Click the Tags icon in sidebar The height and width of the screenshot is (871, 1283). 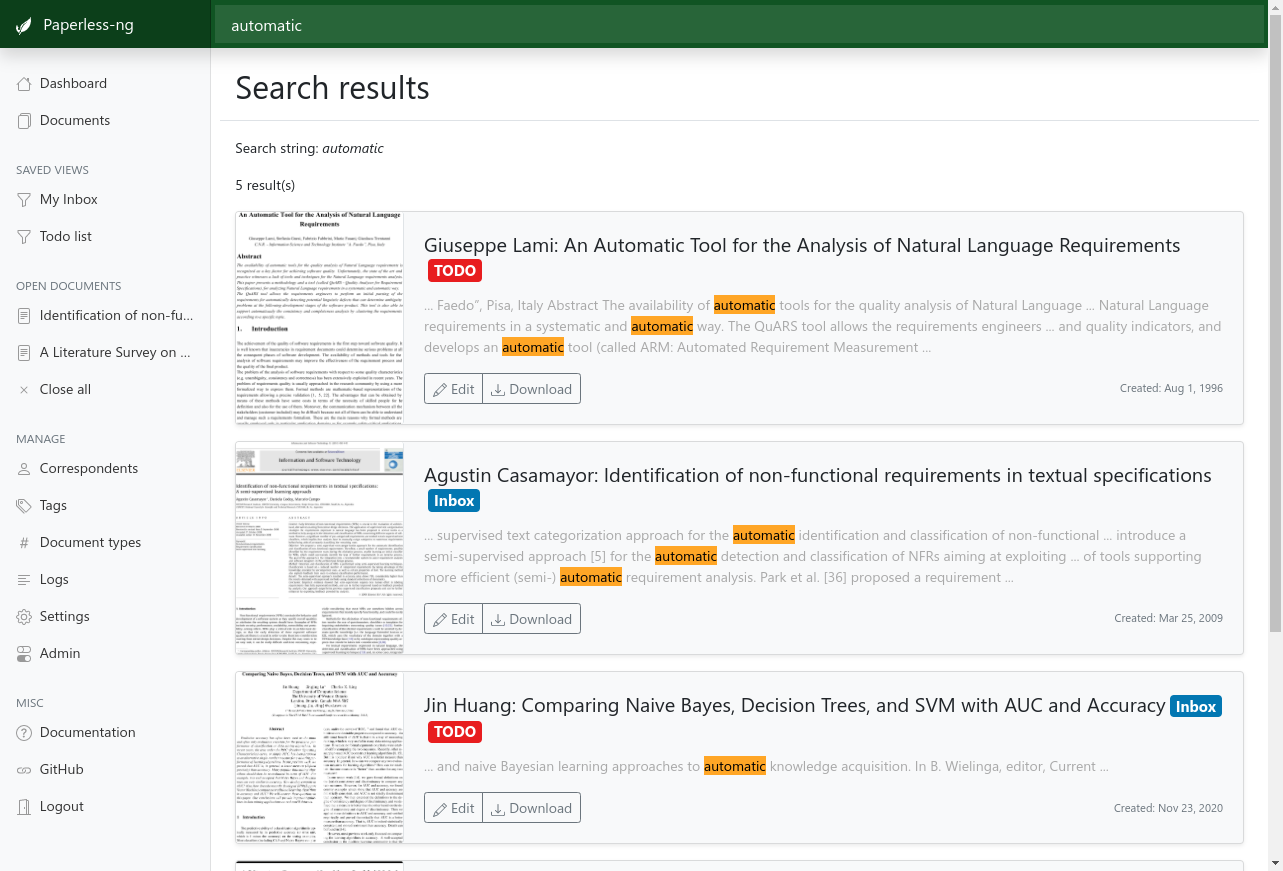point(24,506)
